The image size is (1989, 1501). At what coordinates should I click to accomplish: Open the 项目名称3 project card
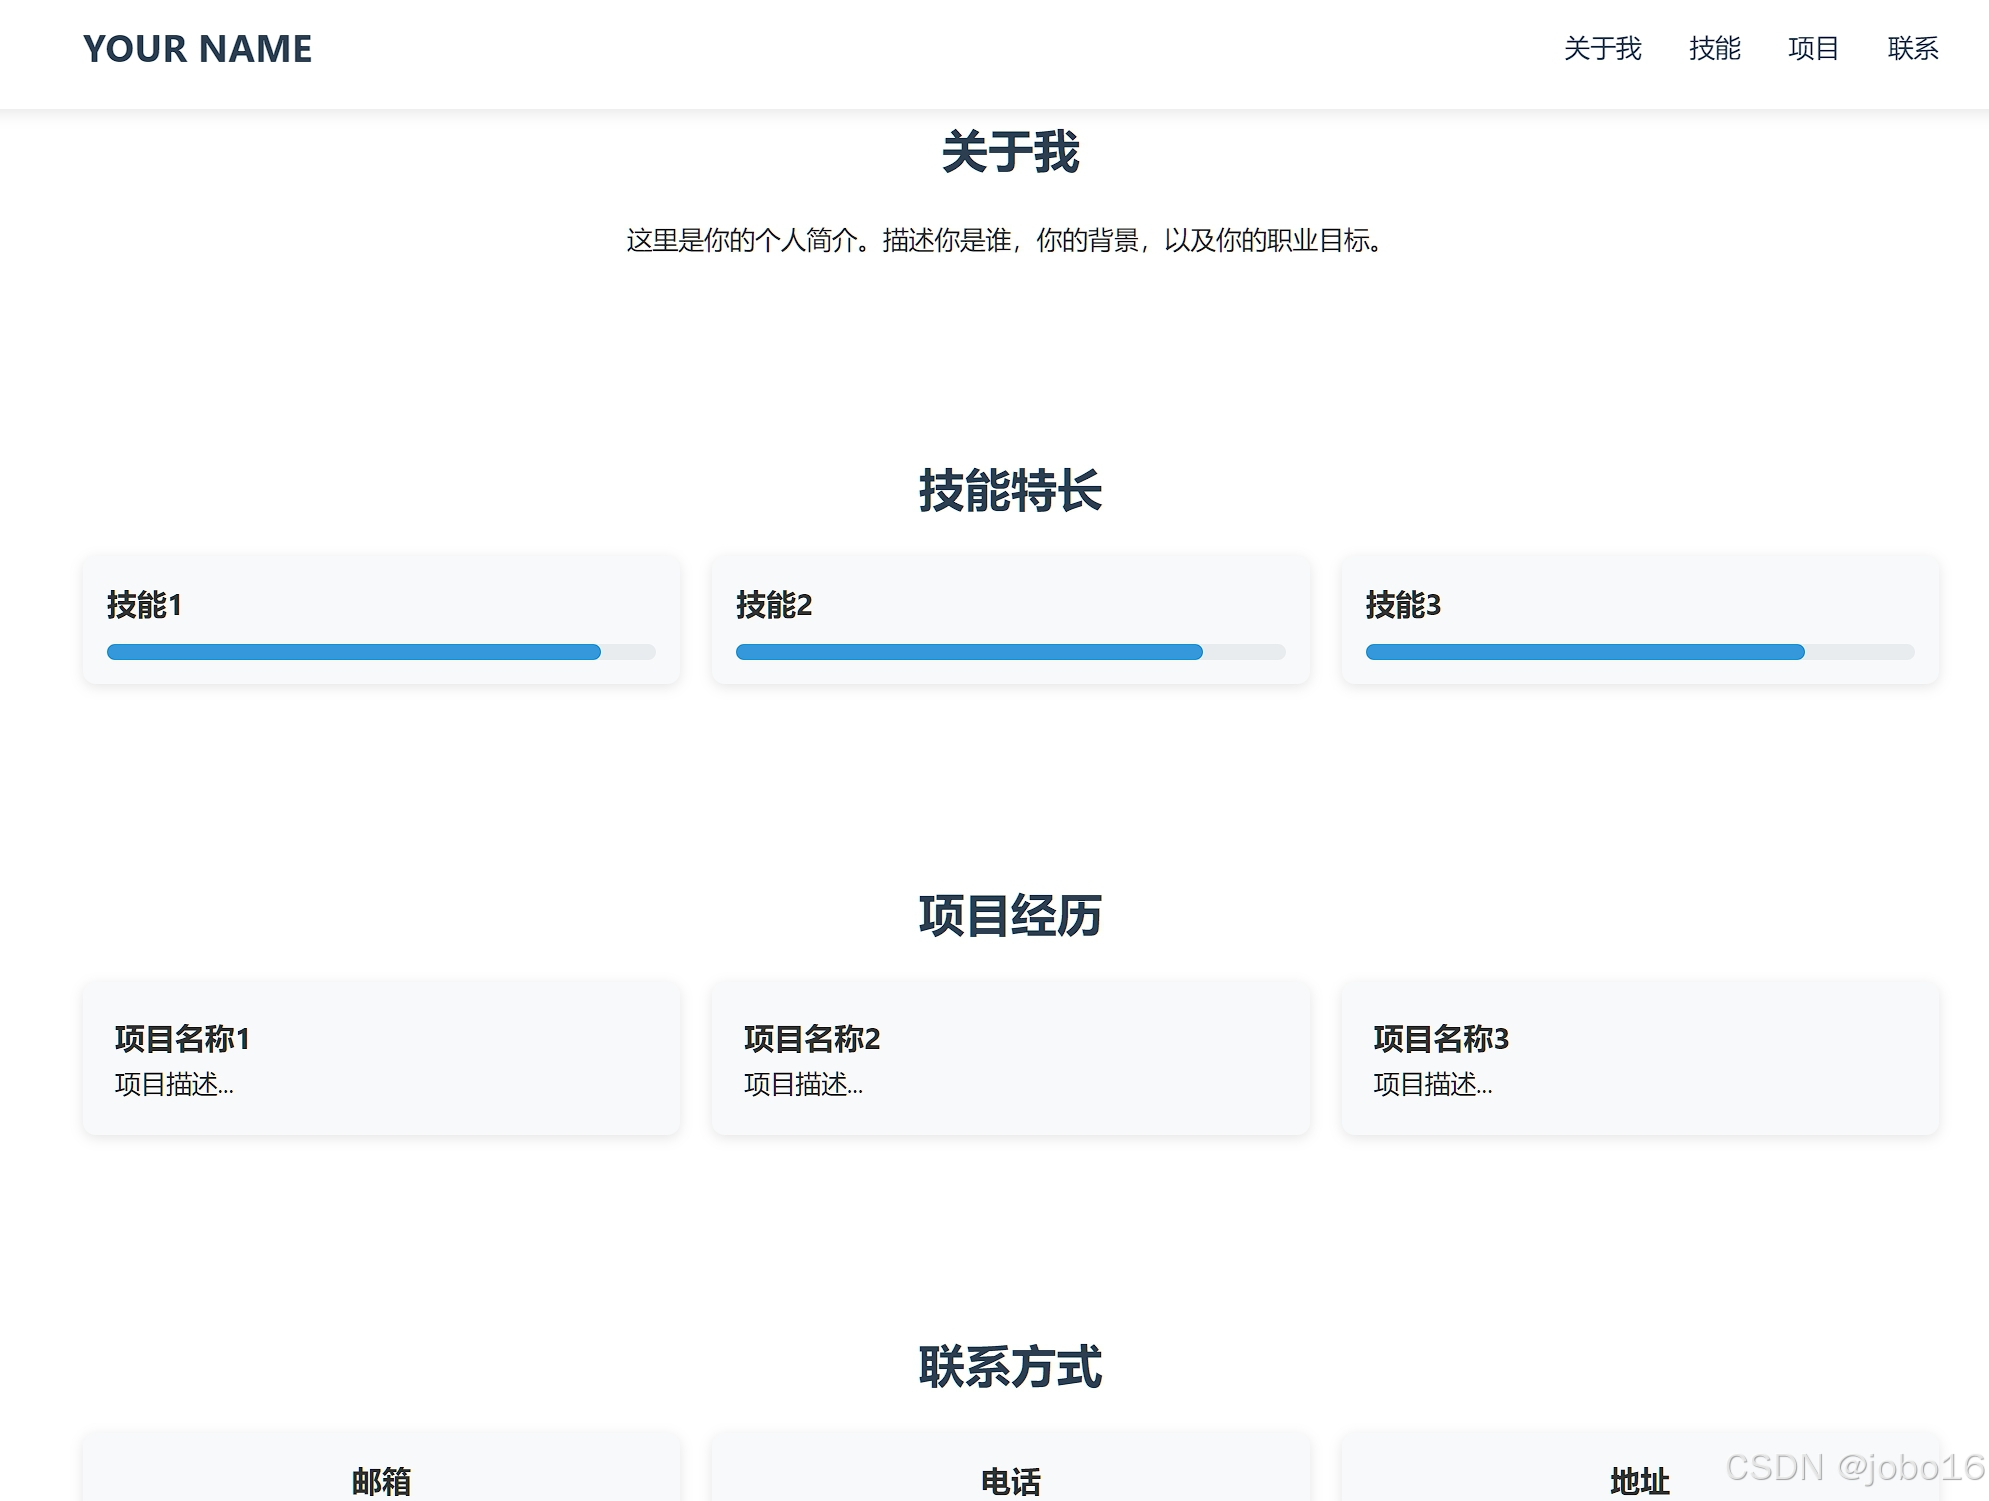[1639, 1058]
